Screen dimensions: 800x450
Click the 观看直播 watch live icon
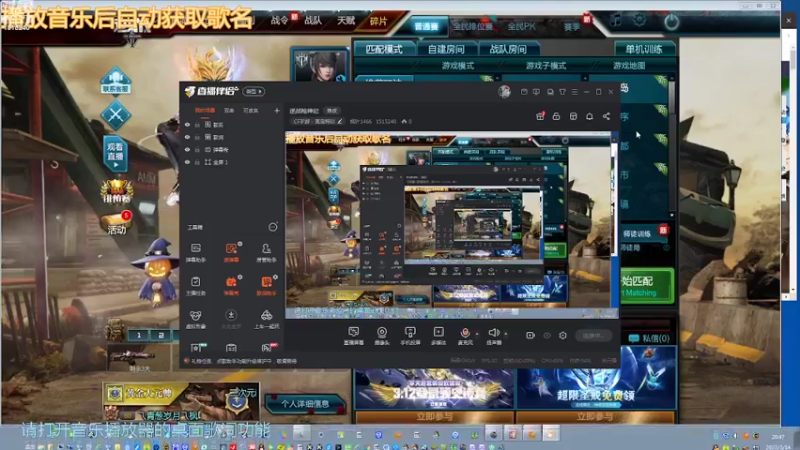[115, 153]
